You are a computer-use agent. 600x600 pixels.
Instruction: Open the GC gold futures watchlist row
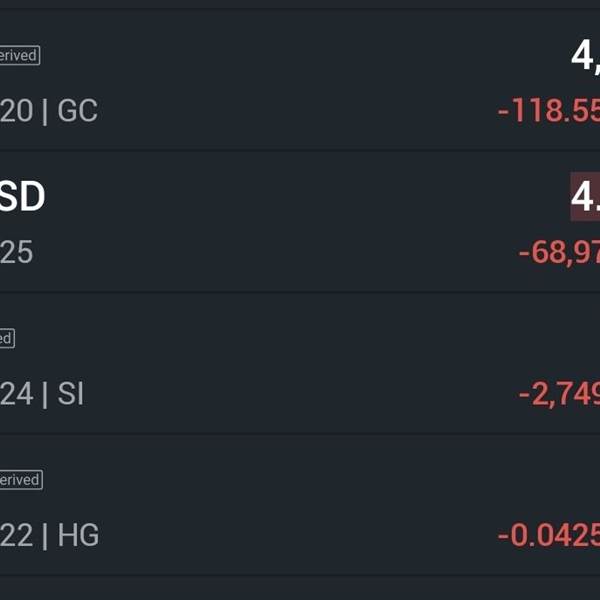[300, 82]
